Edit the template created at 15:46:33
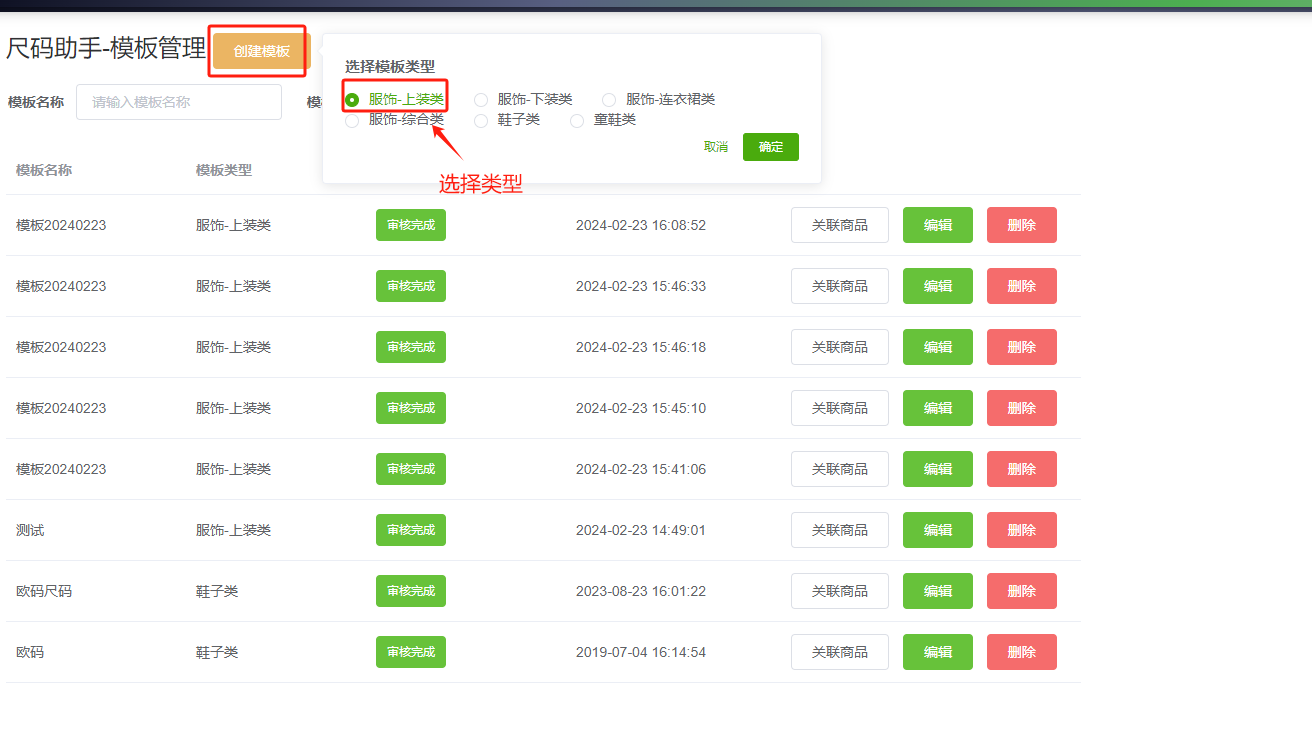The image size is (1312, 742). 937,286
